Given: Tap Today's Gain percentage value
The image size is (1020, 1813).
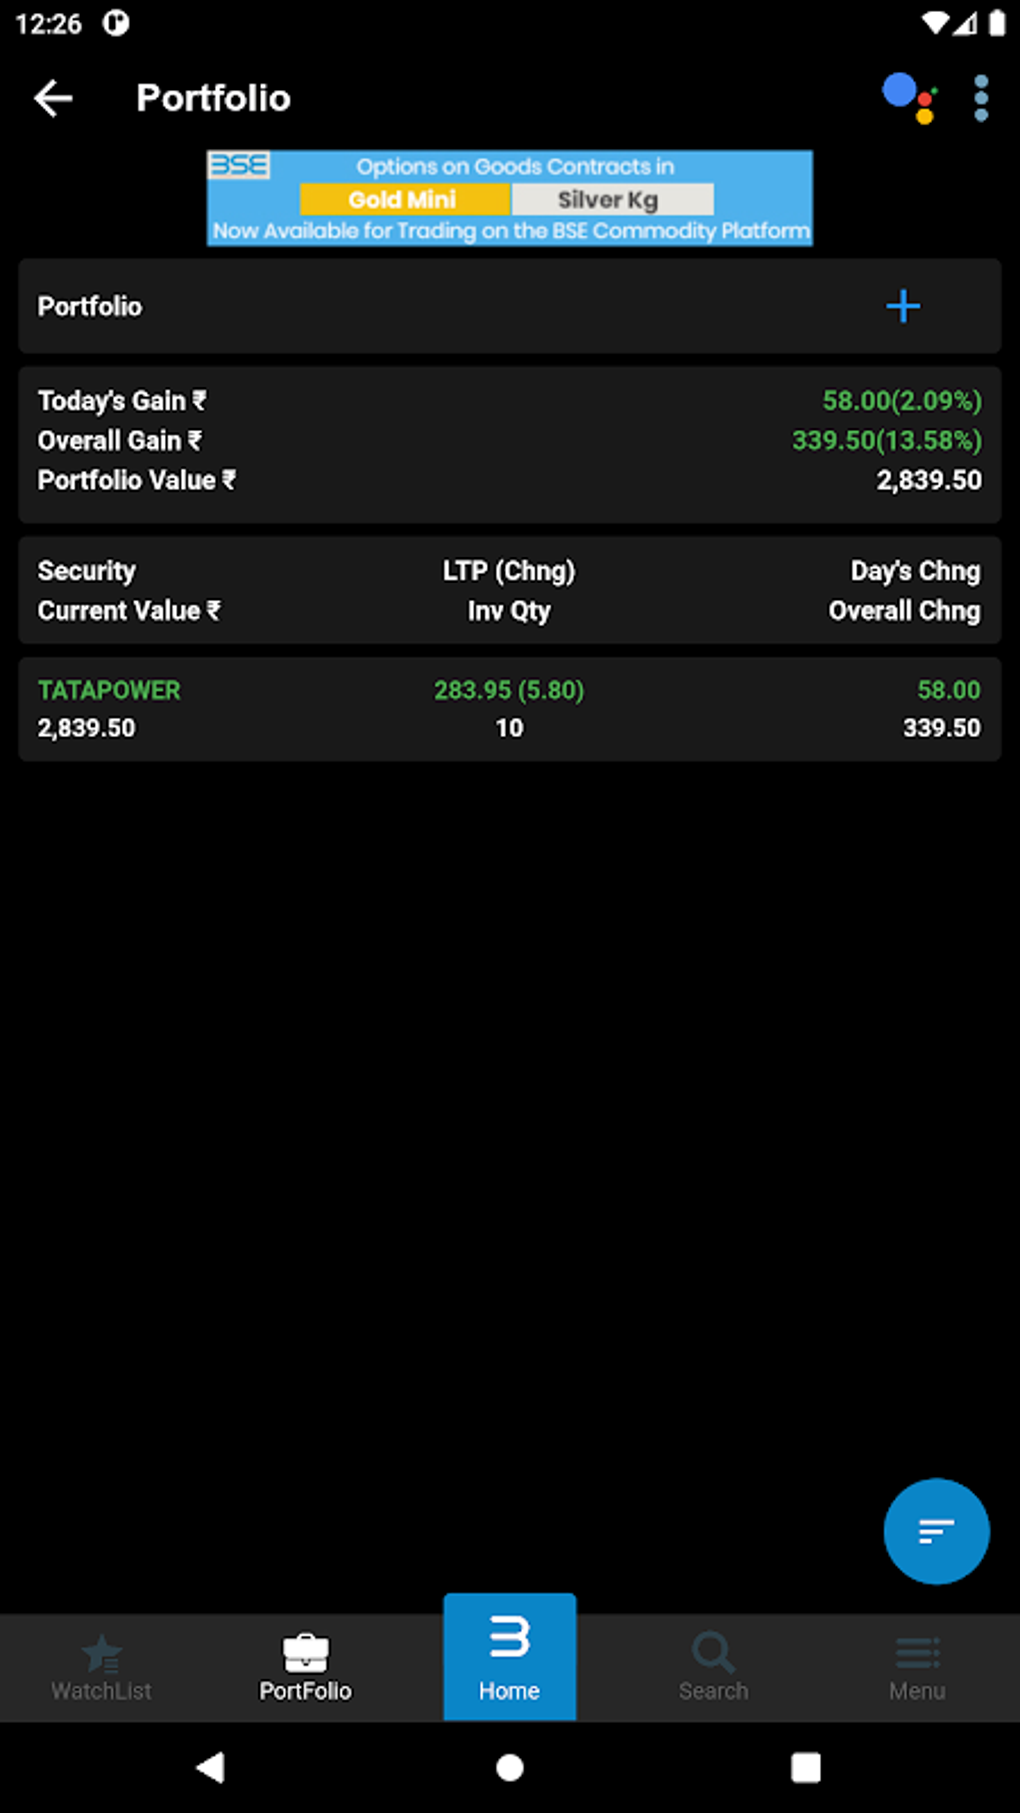Looking at the screenshot, I should click(901, 401).
